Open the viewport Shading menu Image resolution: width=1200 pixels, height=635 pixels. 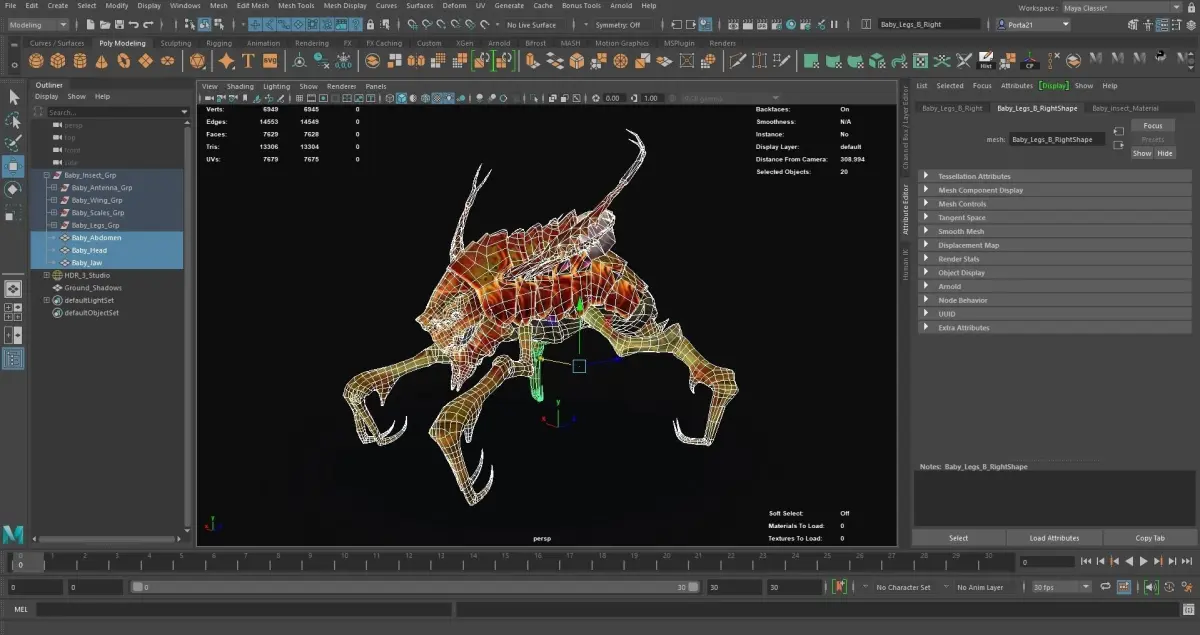(240, 86)
